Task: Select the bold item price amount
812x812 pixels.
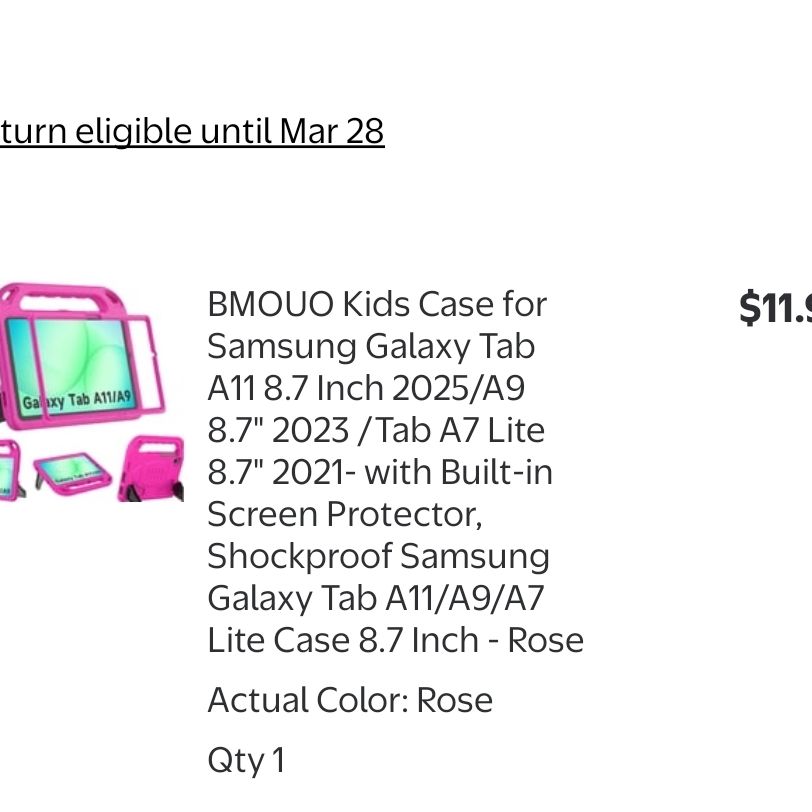Action: pyautogui.click(x=775, y=309)
